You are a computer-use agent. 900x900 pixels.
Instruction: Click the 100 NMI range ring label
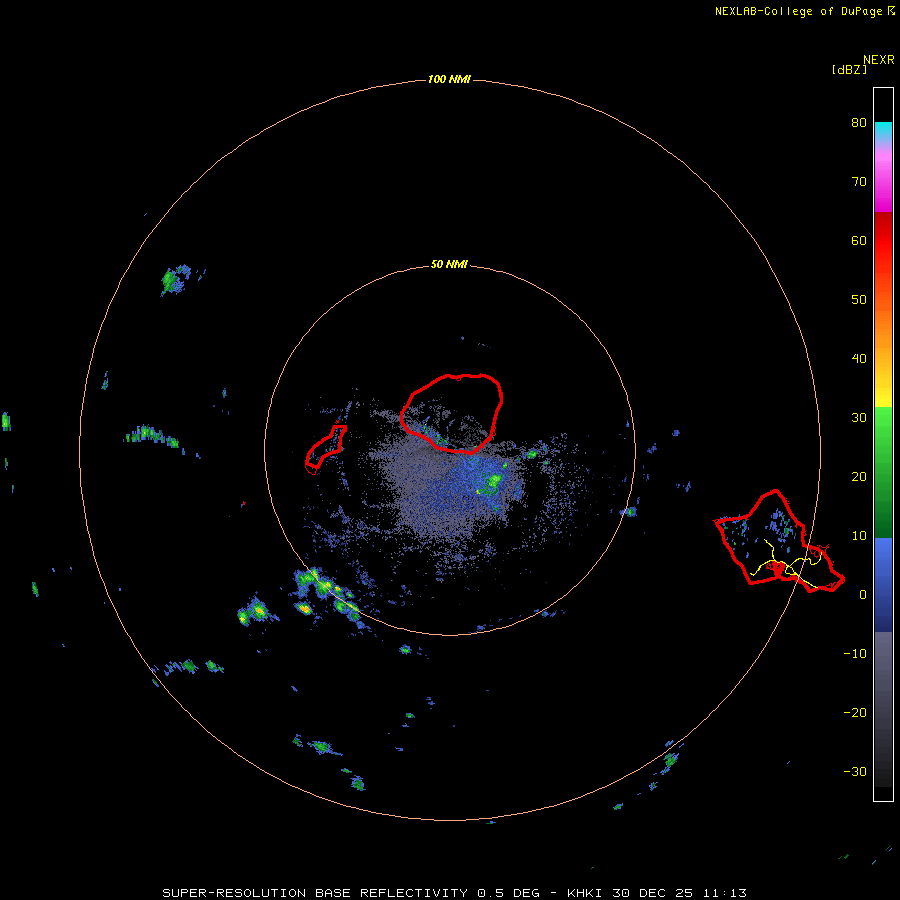pyautogui.click(x=449, y=79)
